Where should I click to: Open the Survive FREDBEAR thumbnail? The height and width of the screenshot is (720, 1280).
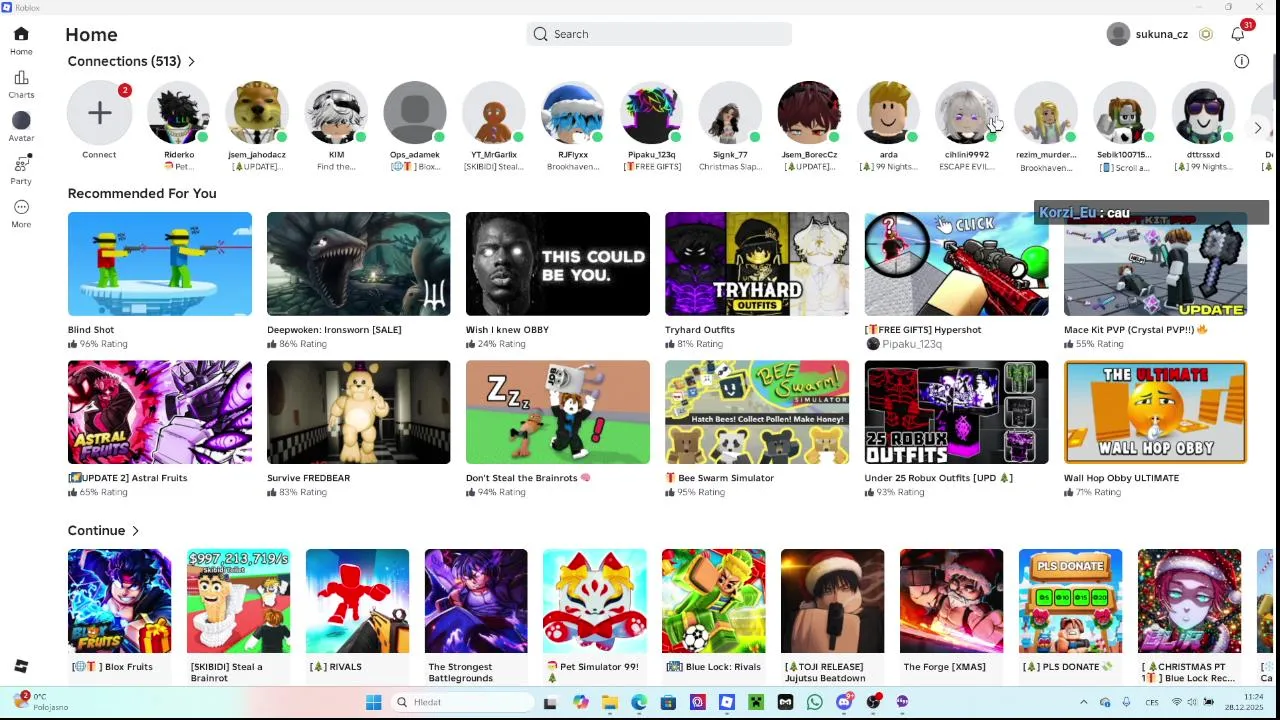[x=358, y=412]
